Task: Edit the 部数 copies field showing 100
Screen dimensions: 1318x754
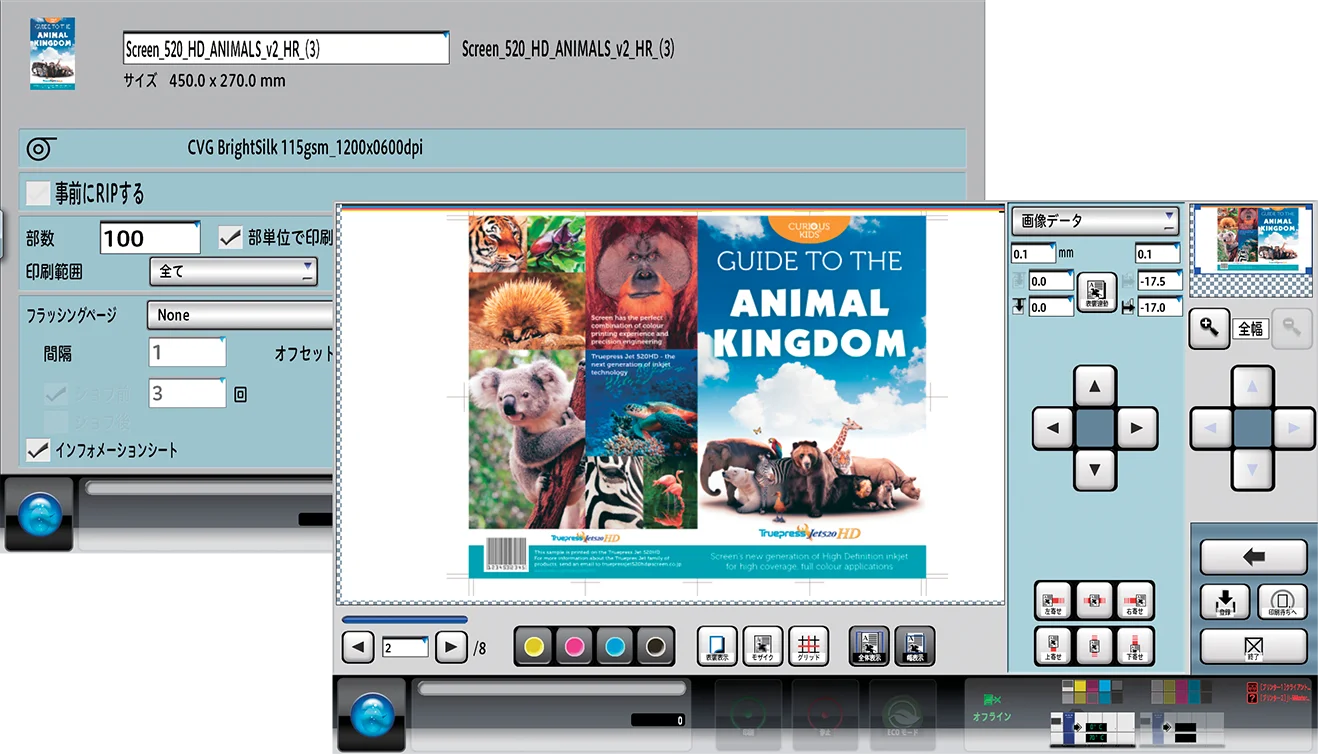Action: tap(150, 238)
